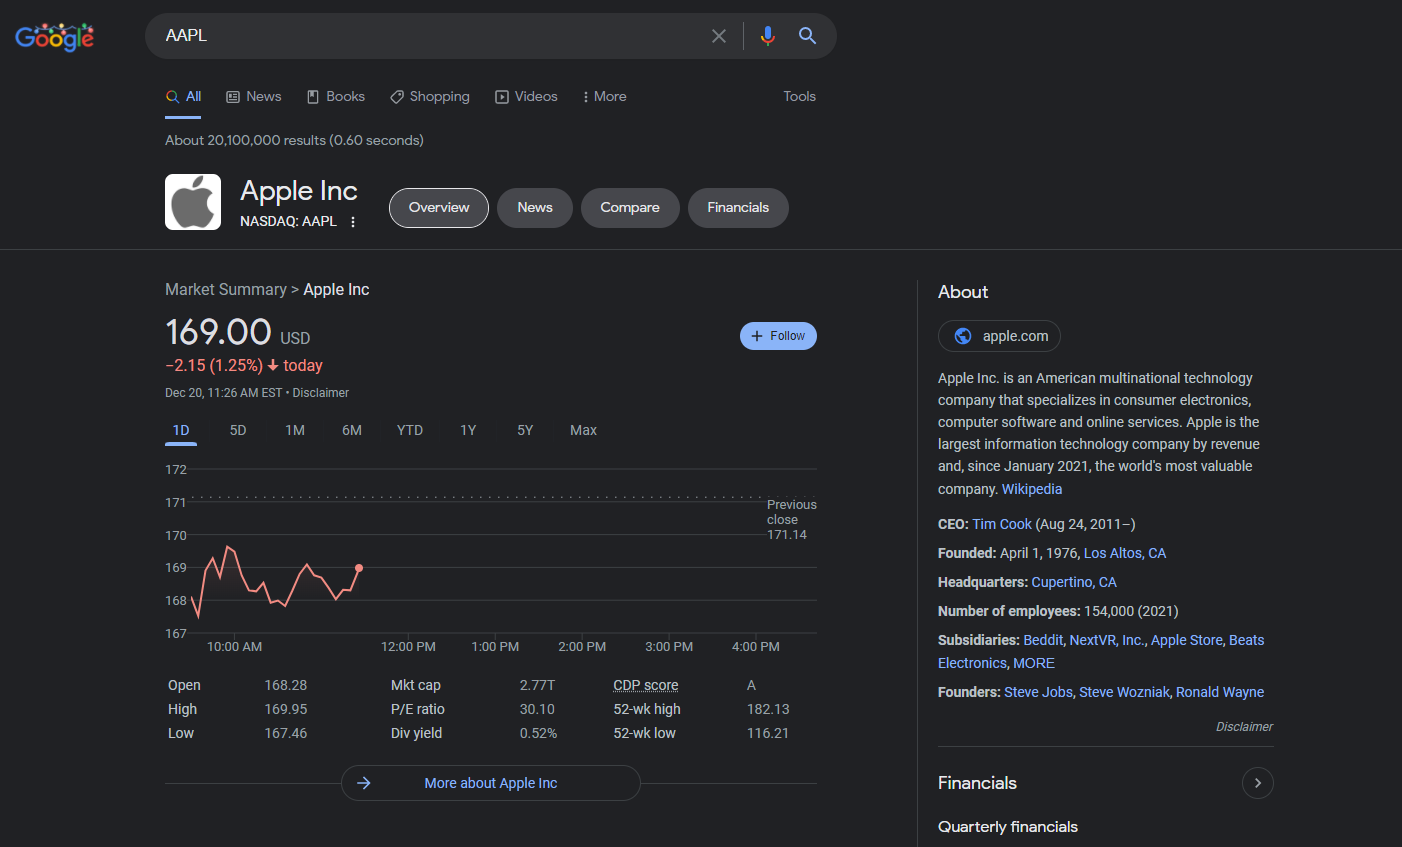Select the Overview chip
The width and height of the screenshot is (1402, 847).
439,208
